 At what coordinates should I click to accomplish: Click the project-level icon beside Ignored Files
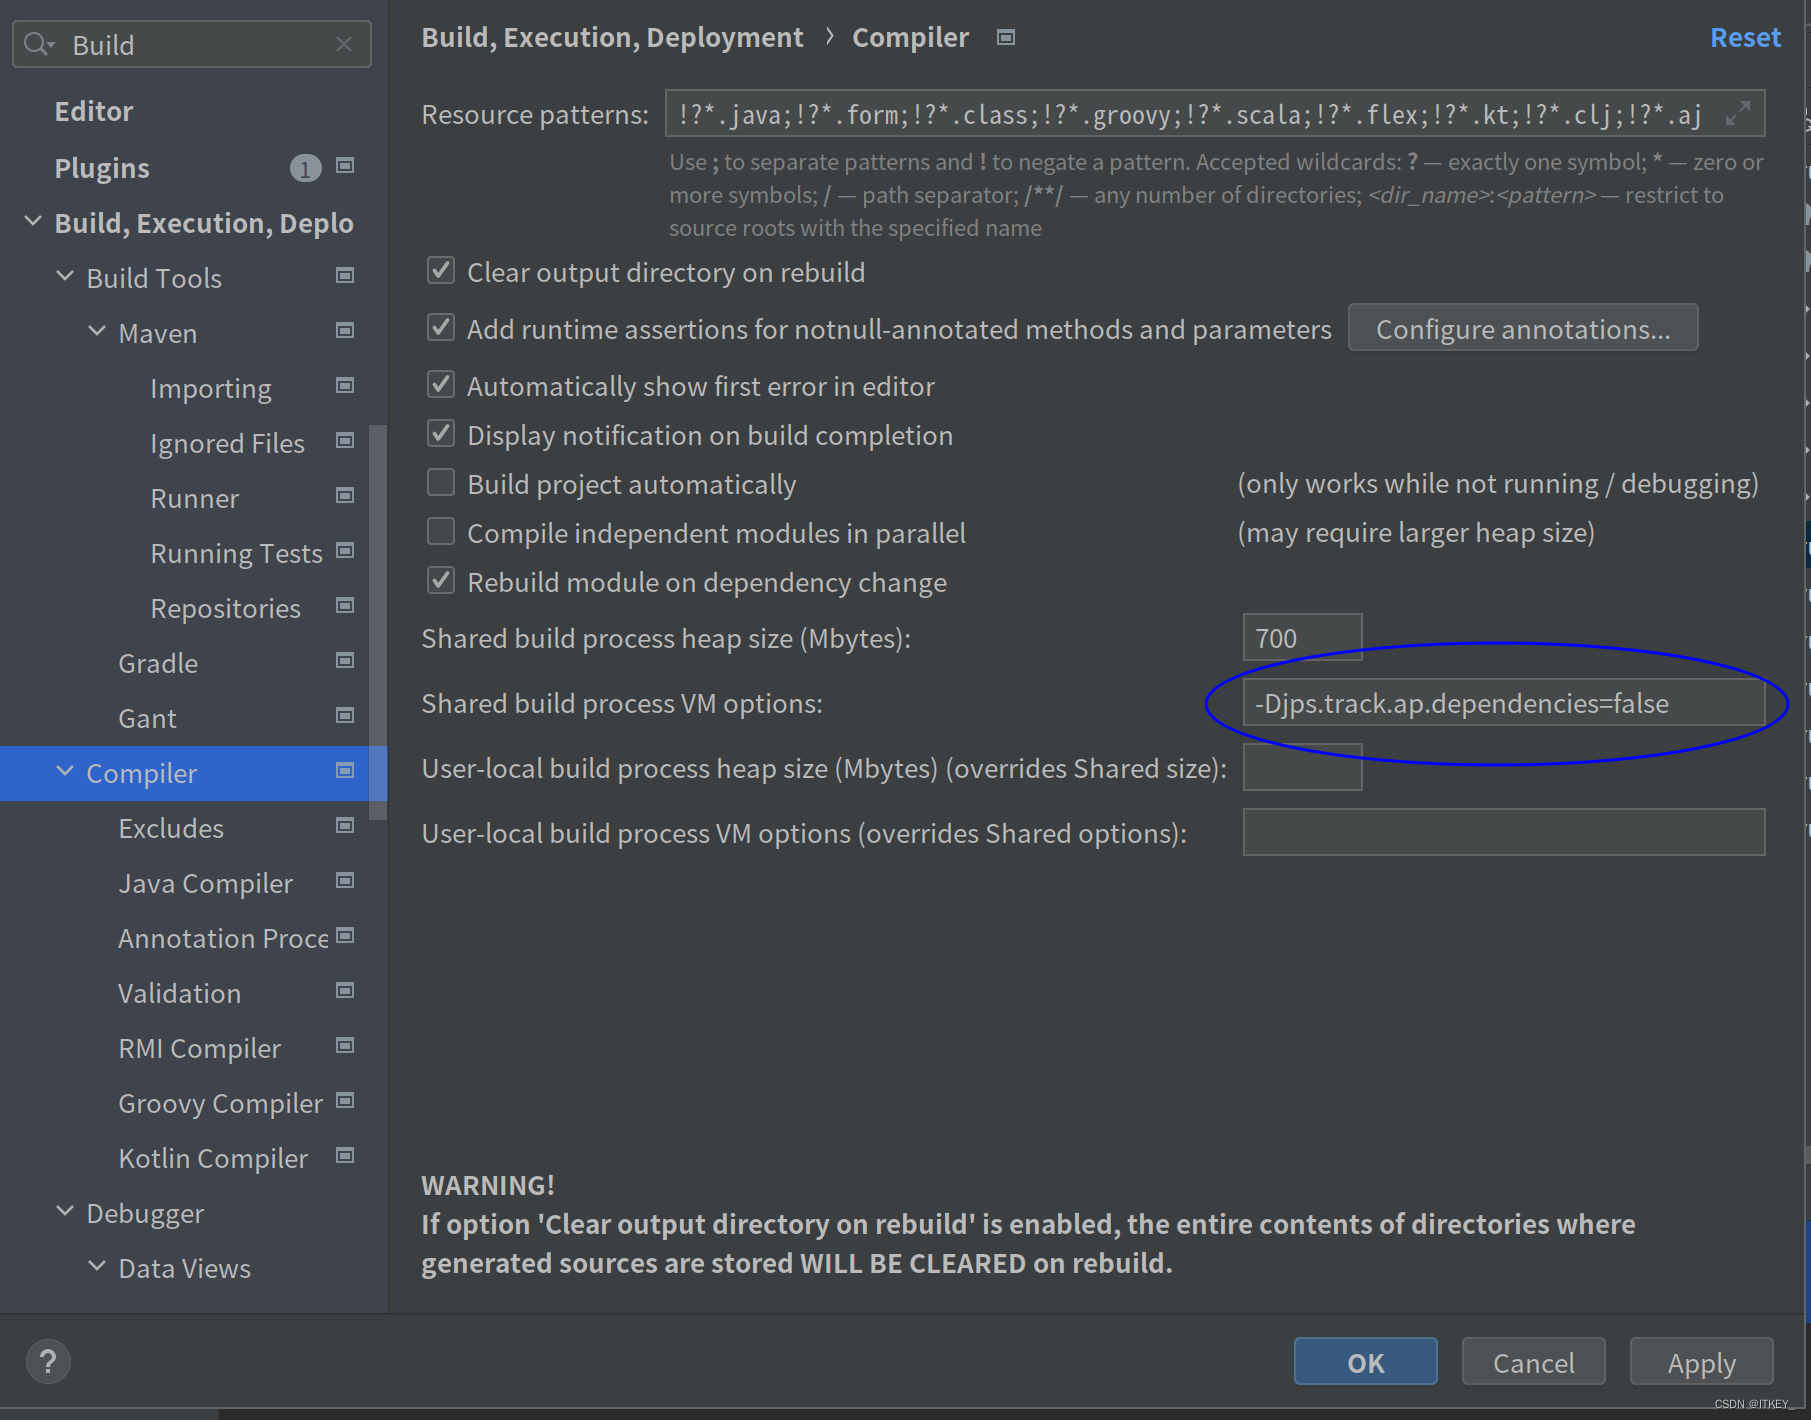click(x=345, y=441)
